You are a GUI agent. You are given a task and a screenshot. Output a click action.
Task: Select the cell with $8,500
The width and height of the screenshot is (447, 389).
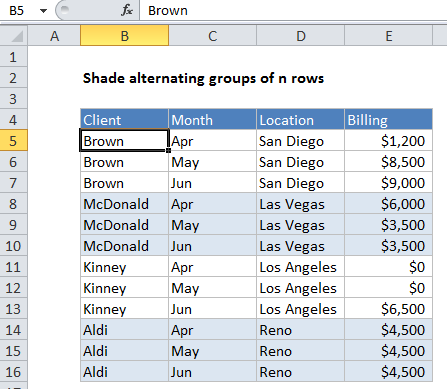pyautogui.click(x=388, y=162)
